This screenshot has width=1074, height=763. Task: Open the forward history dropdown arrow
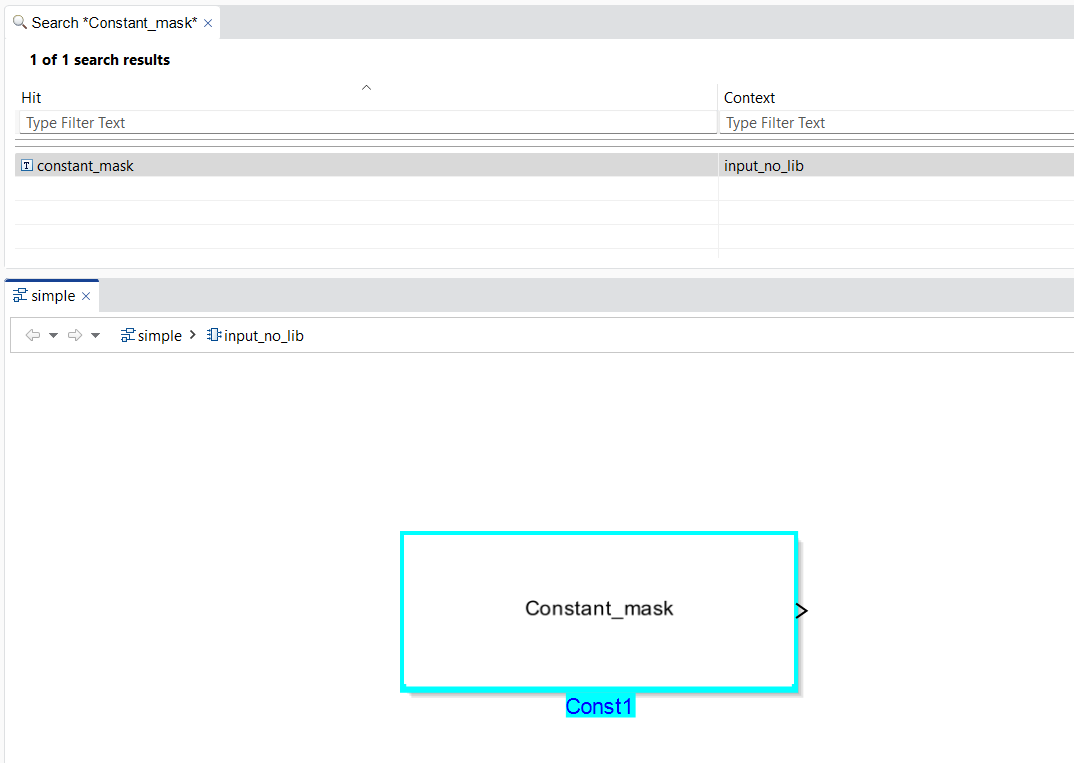(x=96, y=335)
